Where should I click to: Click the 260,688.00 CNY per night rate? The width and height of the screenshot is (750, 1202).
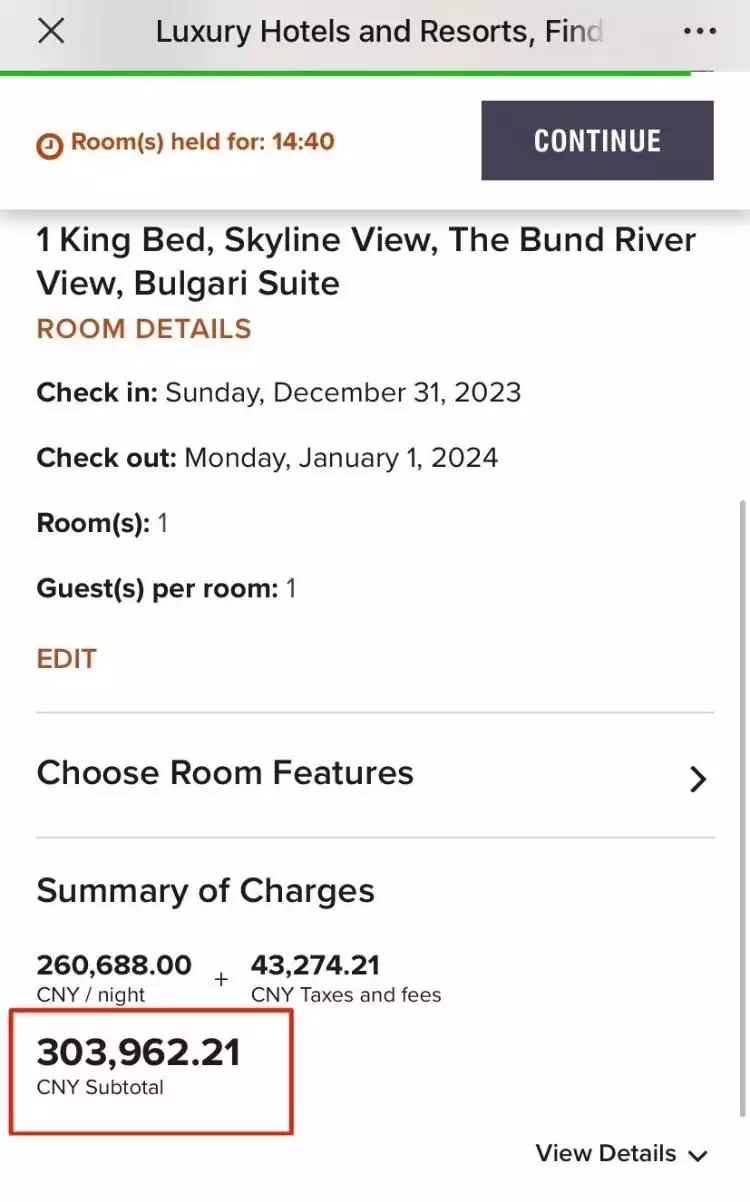point(114,966)
